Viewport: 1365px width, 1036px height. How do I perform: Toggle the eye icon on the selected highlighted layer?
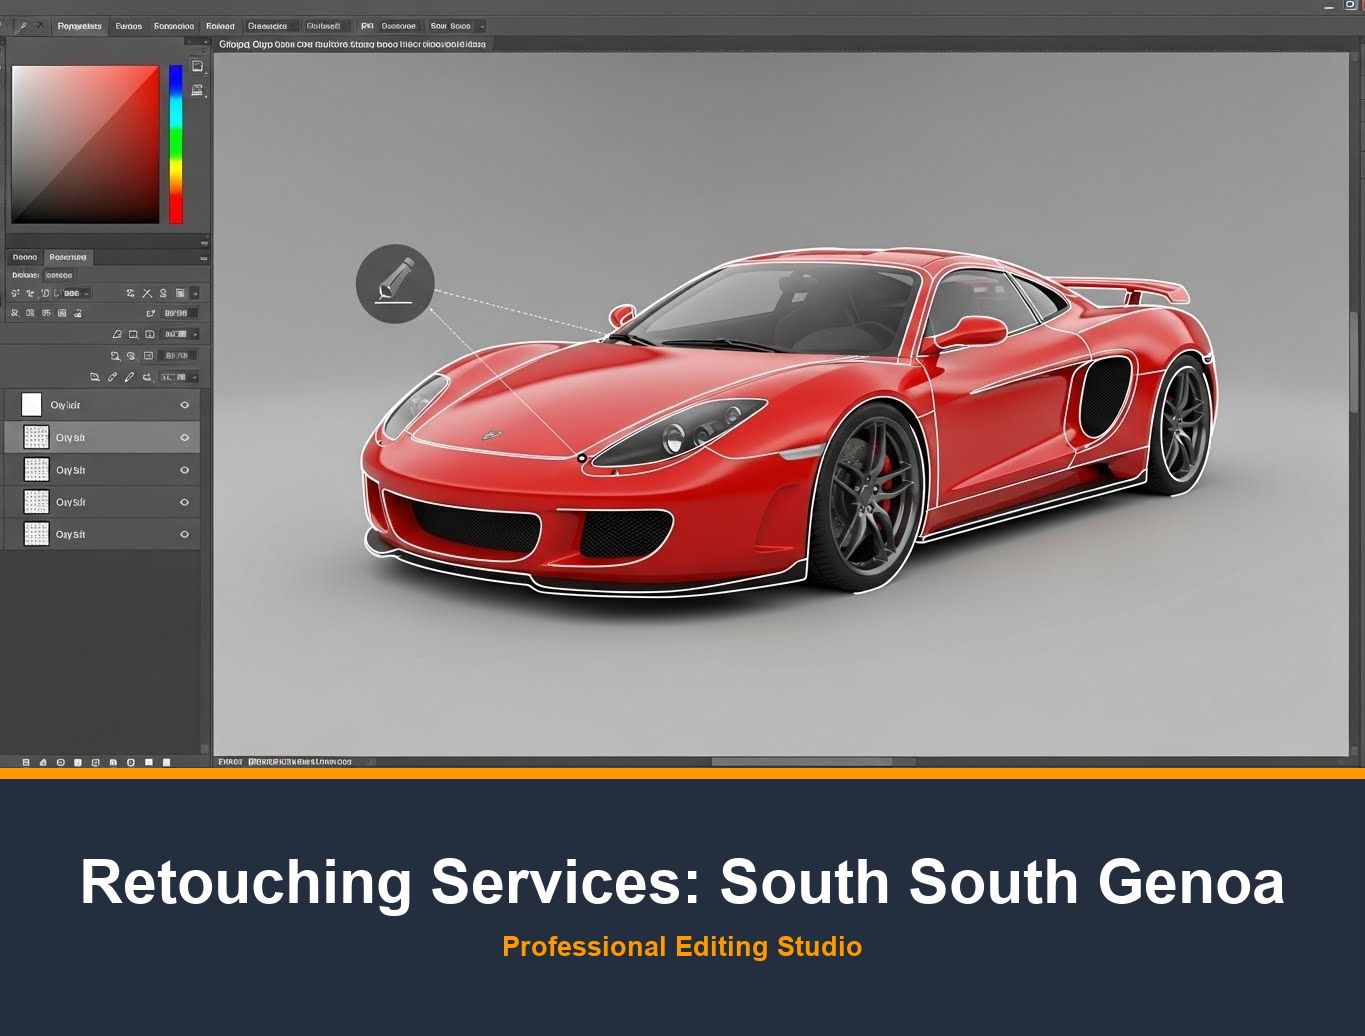[x=183, y=437]
